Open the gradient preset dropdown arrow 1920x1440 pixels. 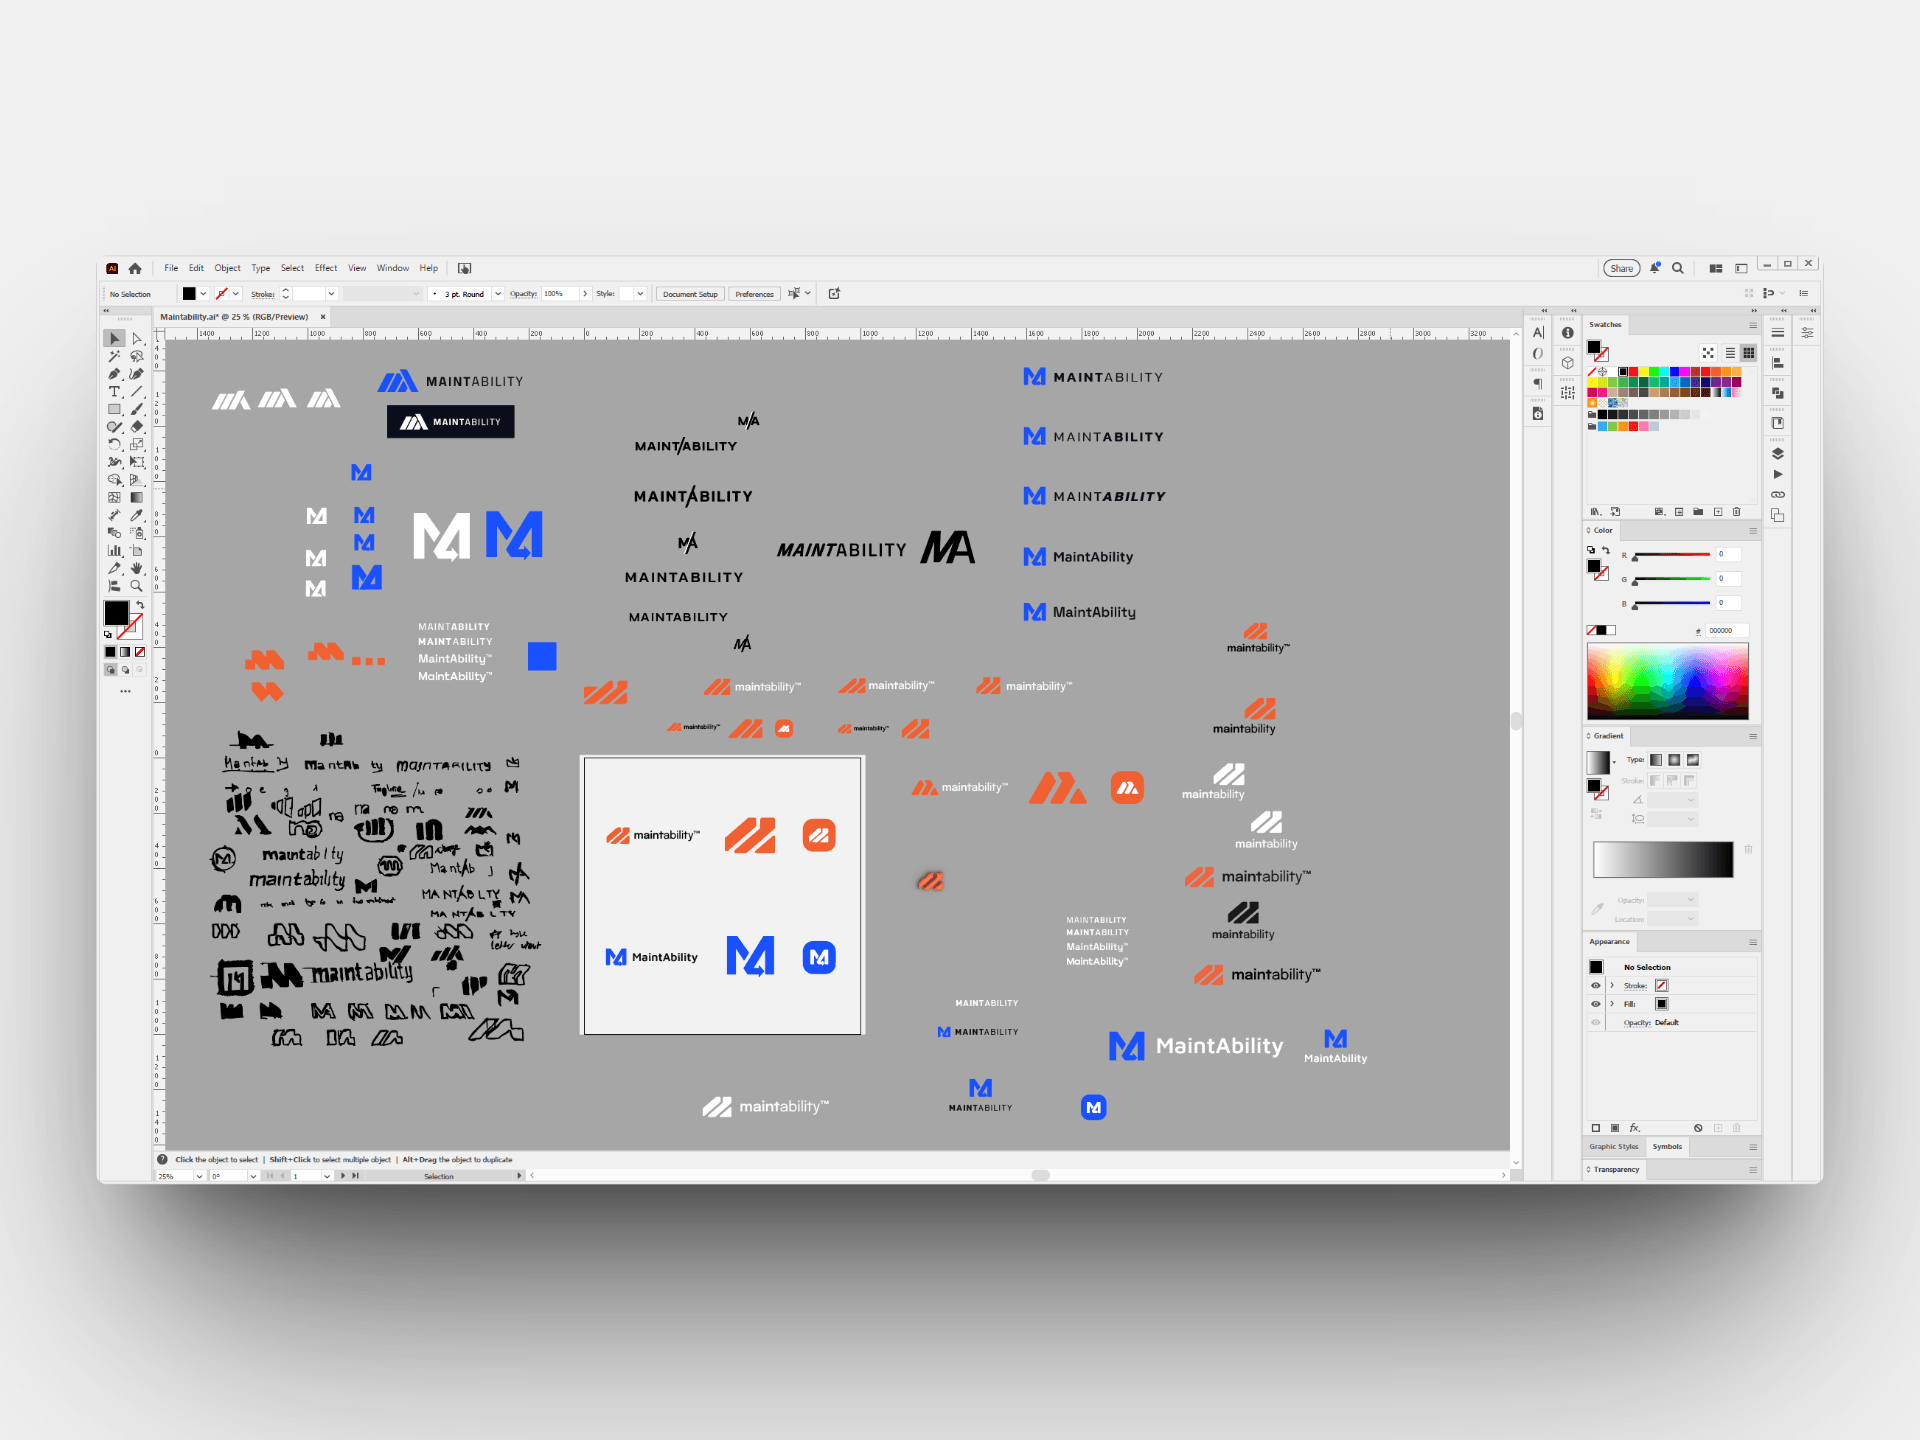(x=1614, y=763)
